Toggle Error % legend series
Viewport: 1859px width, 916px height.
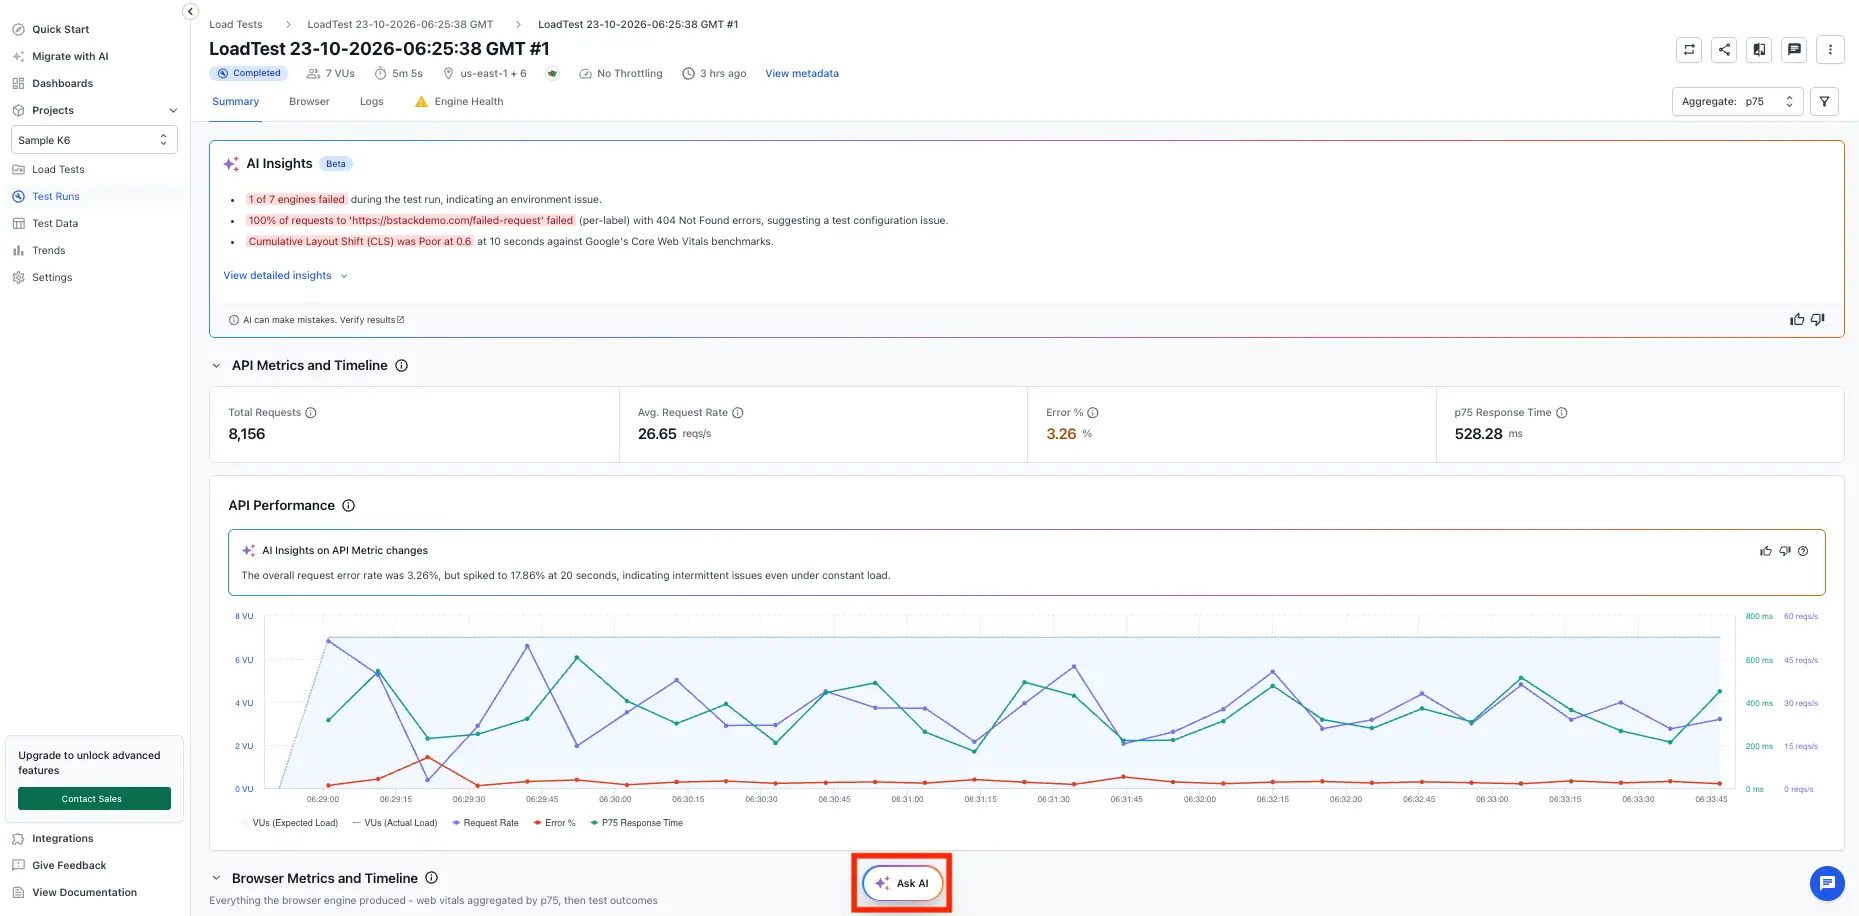click(554, 823)
